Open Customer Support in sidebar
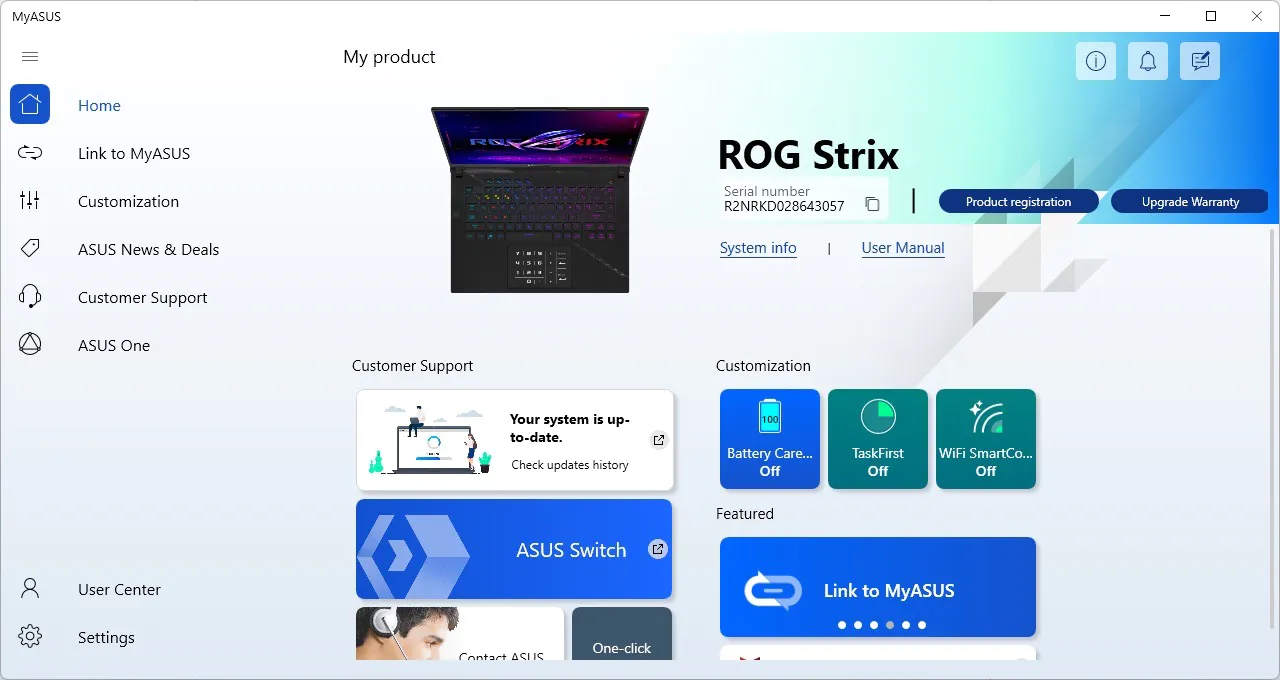 tap(143, 297)
